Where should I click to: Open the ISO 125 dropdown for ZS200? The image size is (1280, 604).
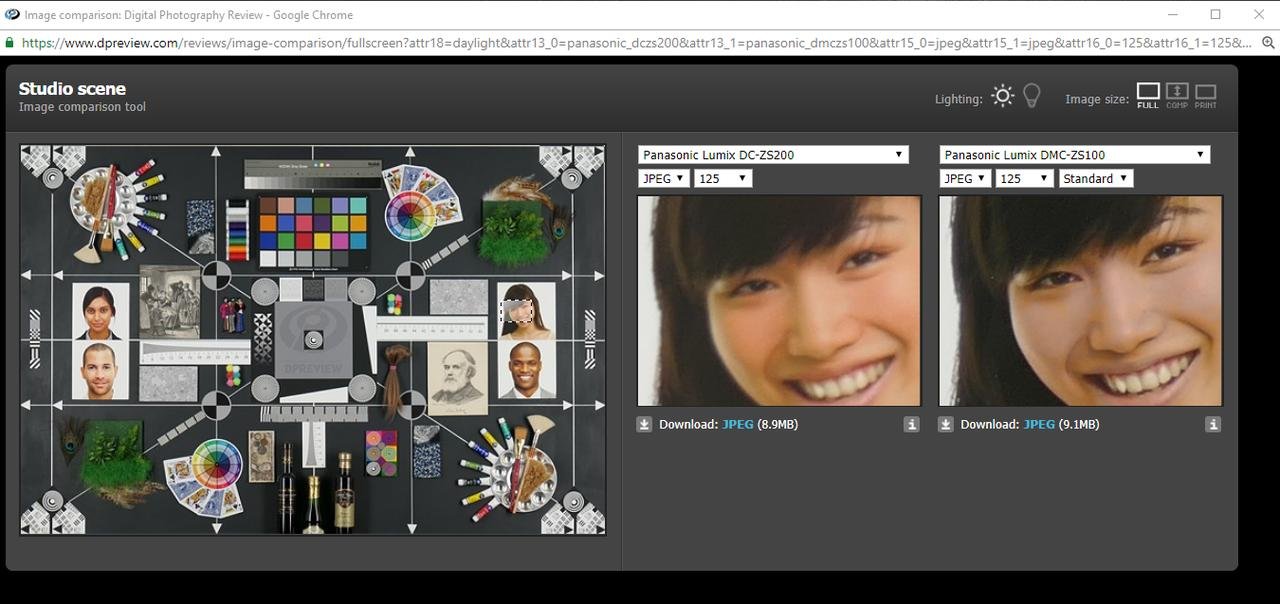click(x=722, y=178)
